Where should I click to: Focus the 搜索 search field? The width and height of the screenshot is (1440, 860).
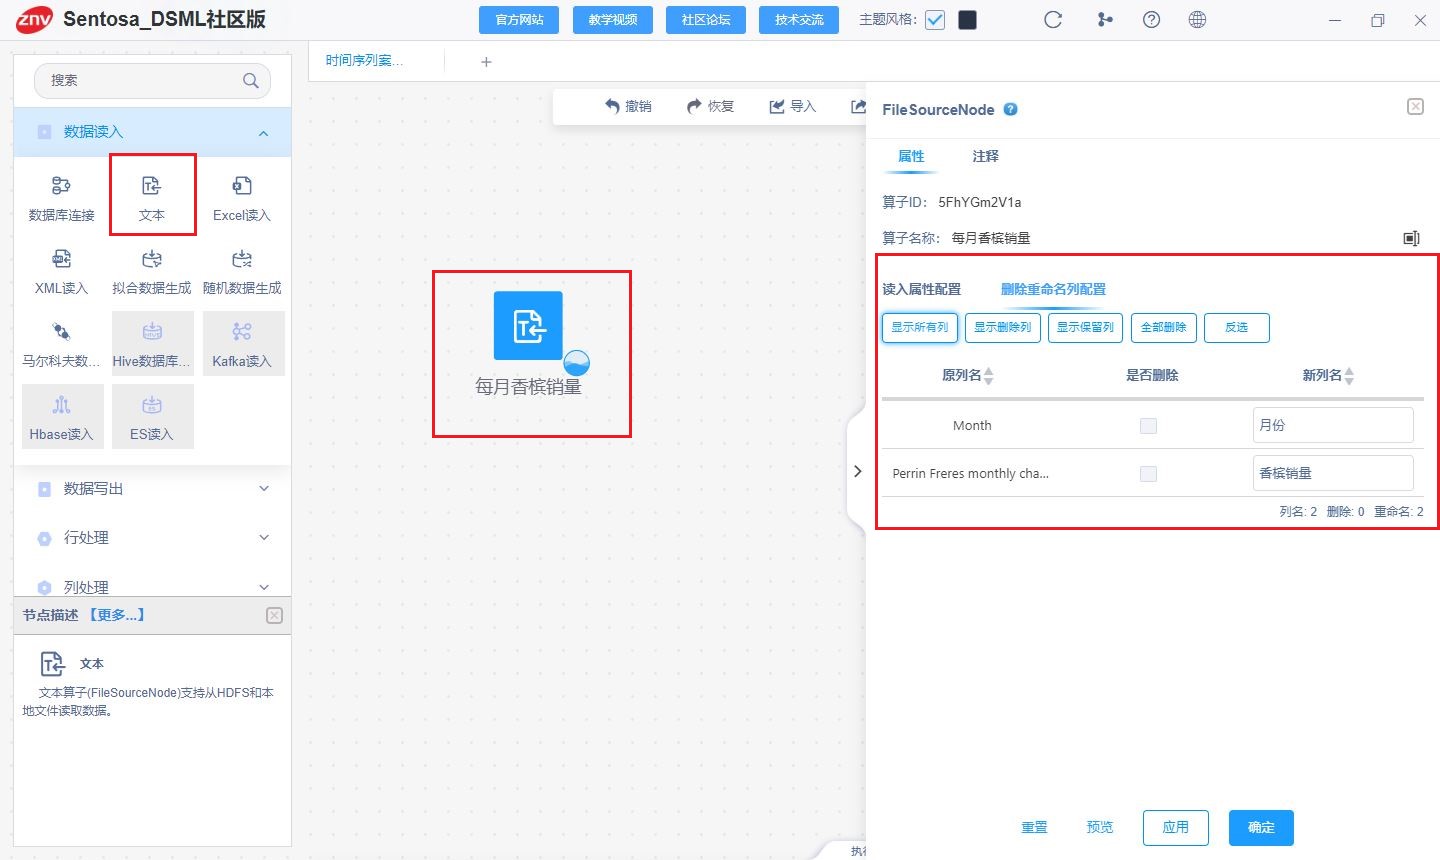152,81
